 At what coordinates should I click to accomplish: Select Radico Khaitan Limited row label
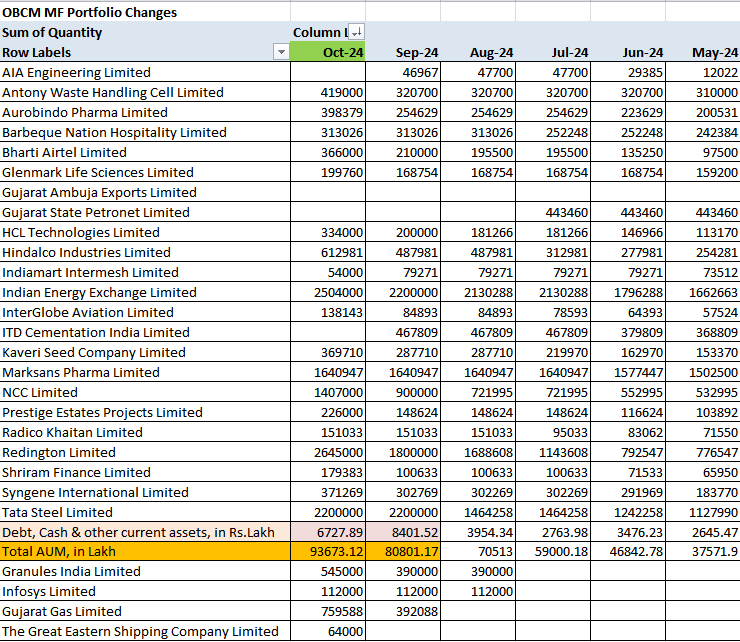[x=72, y=432]
